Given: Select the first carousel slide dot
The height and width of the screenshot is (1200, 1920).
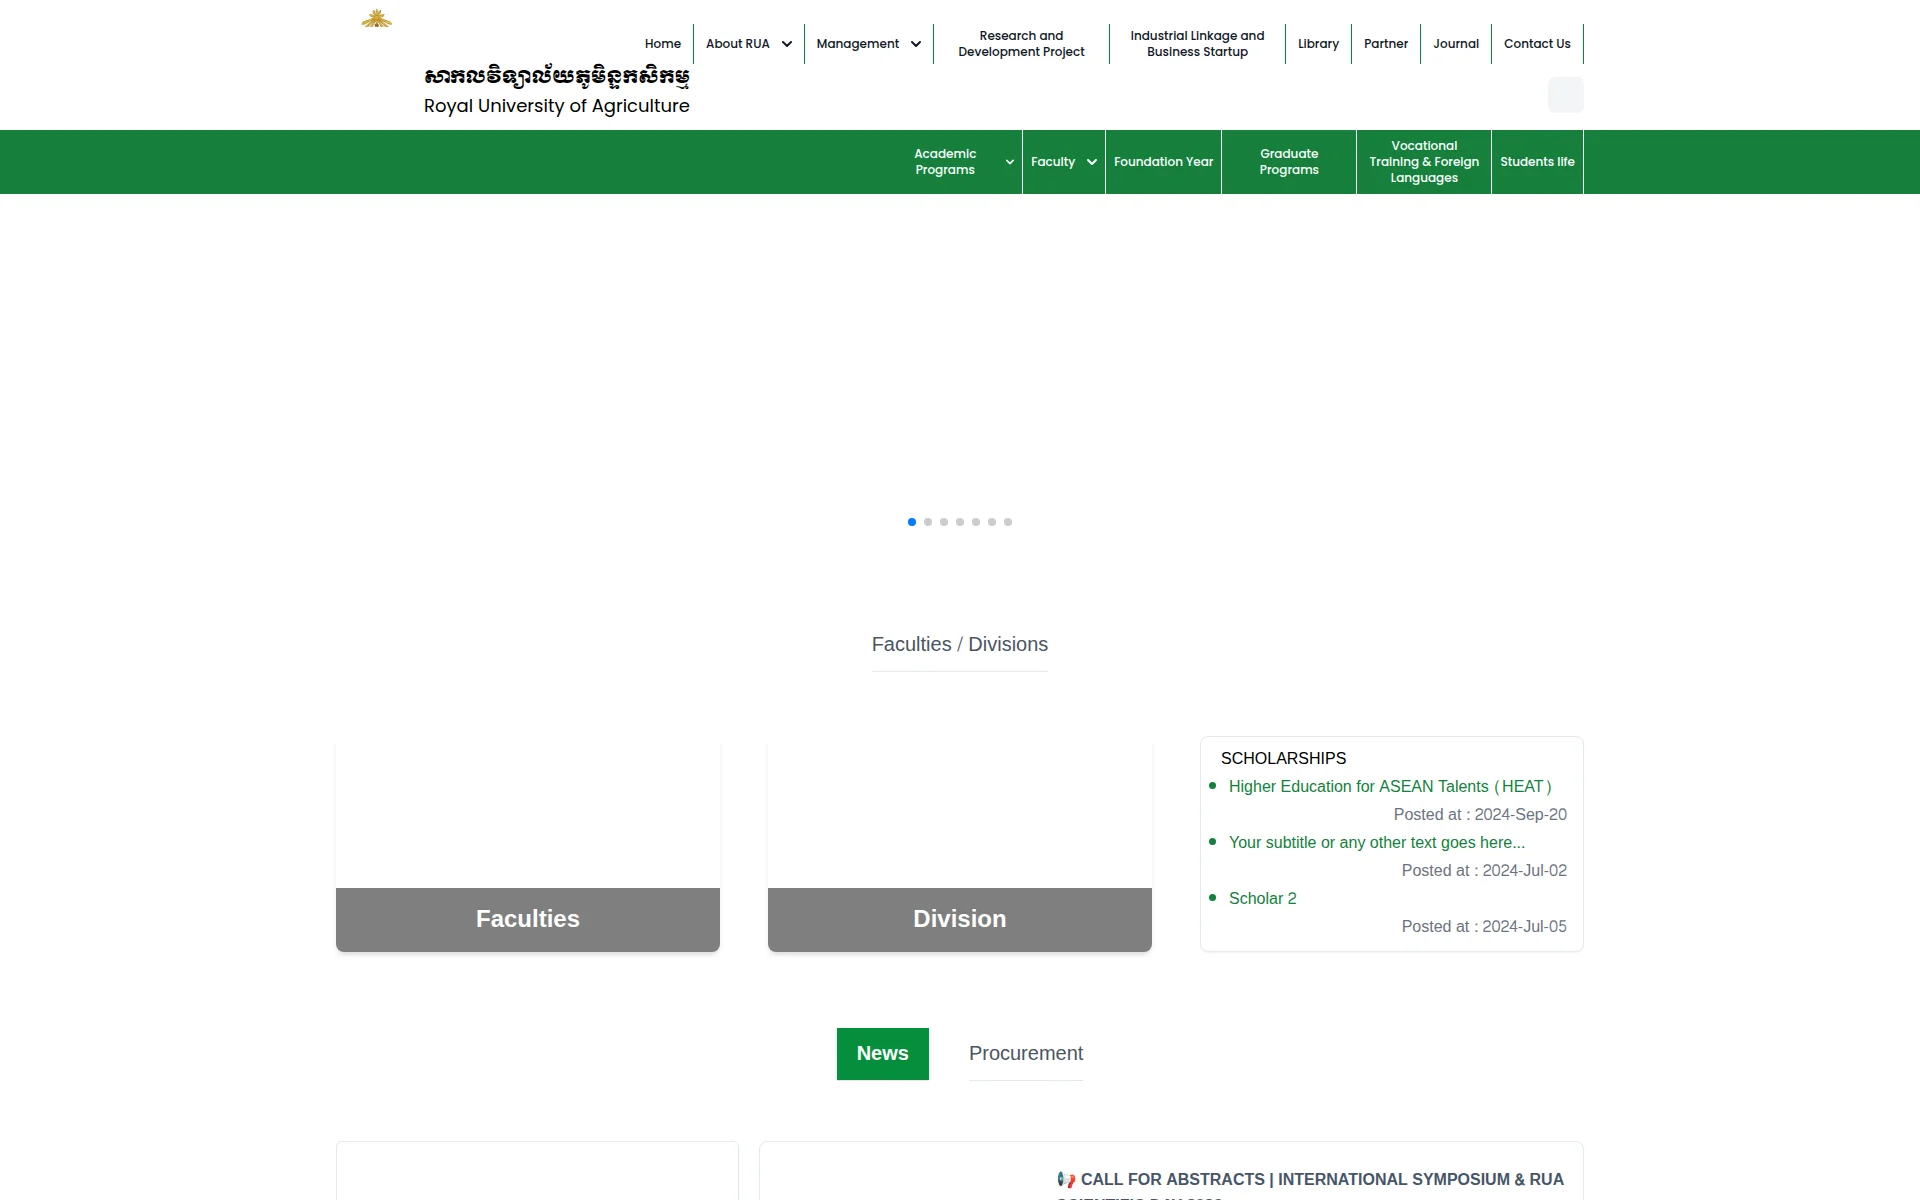Looking at the screenshot, I should (x=912, y=522).
